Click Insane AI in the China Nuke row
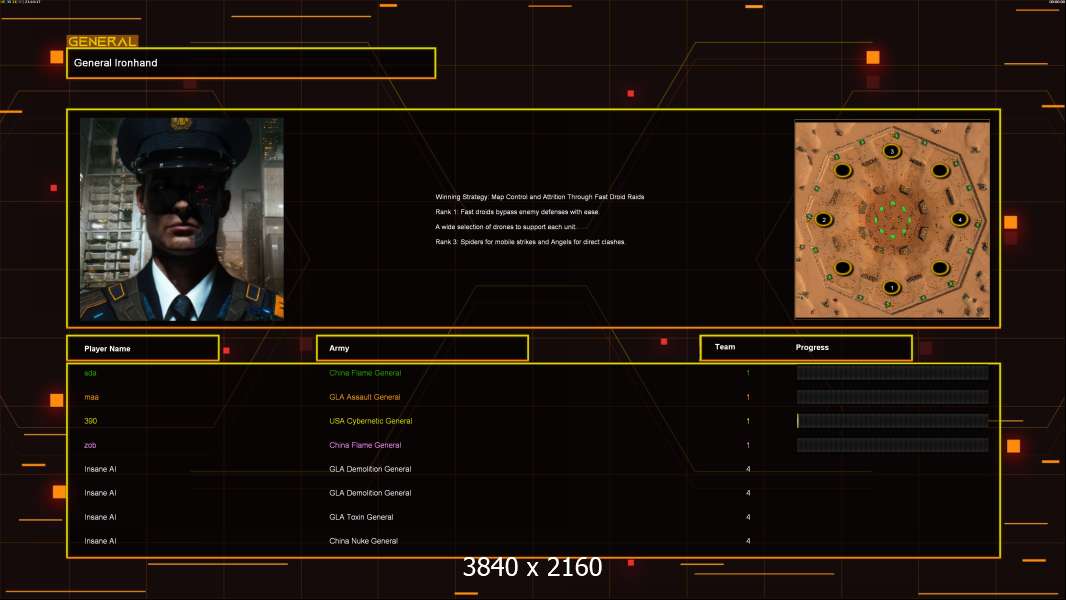This screenshot has width=1066, height=600. click(x=100, y=541)
